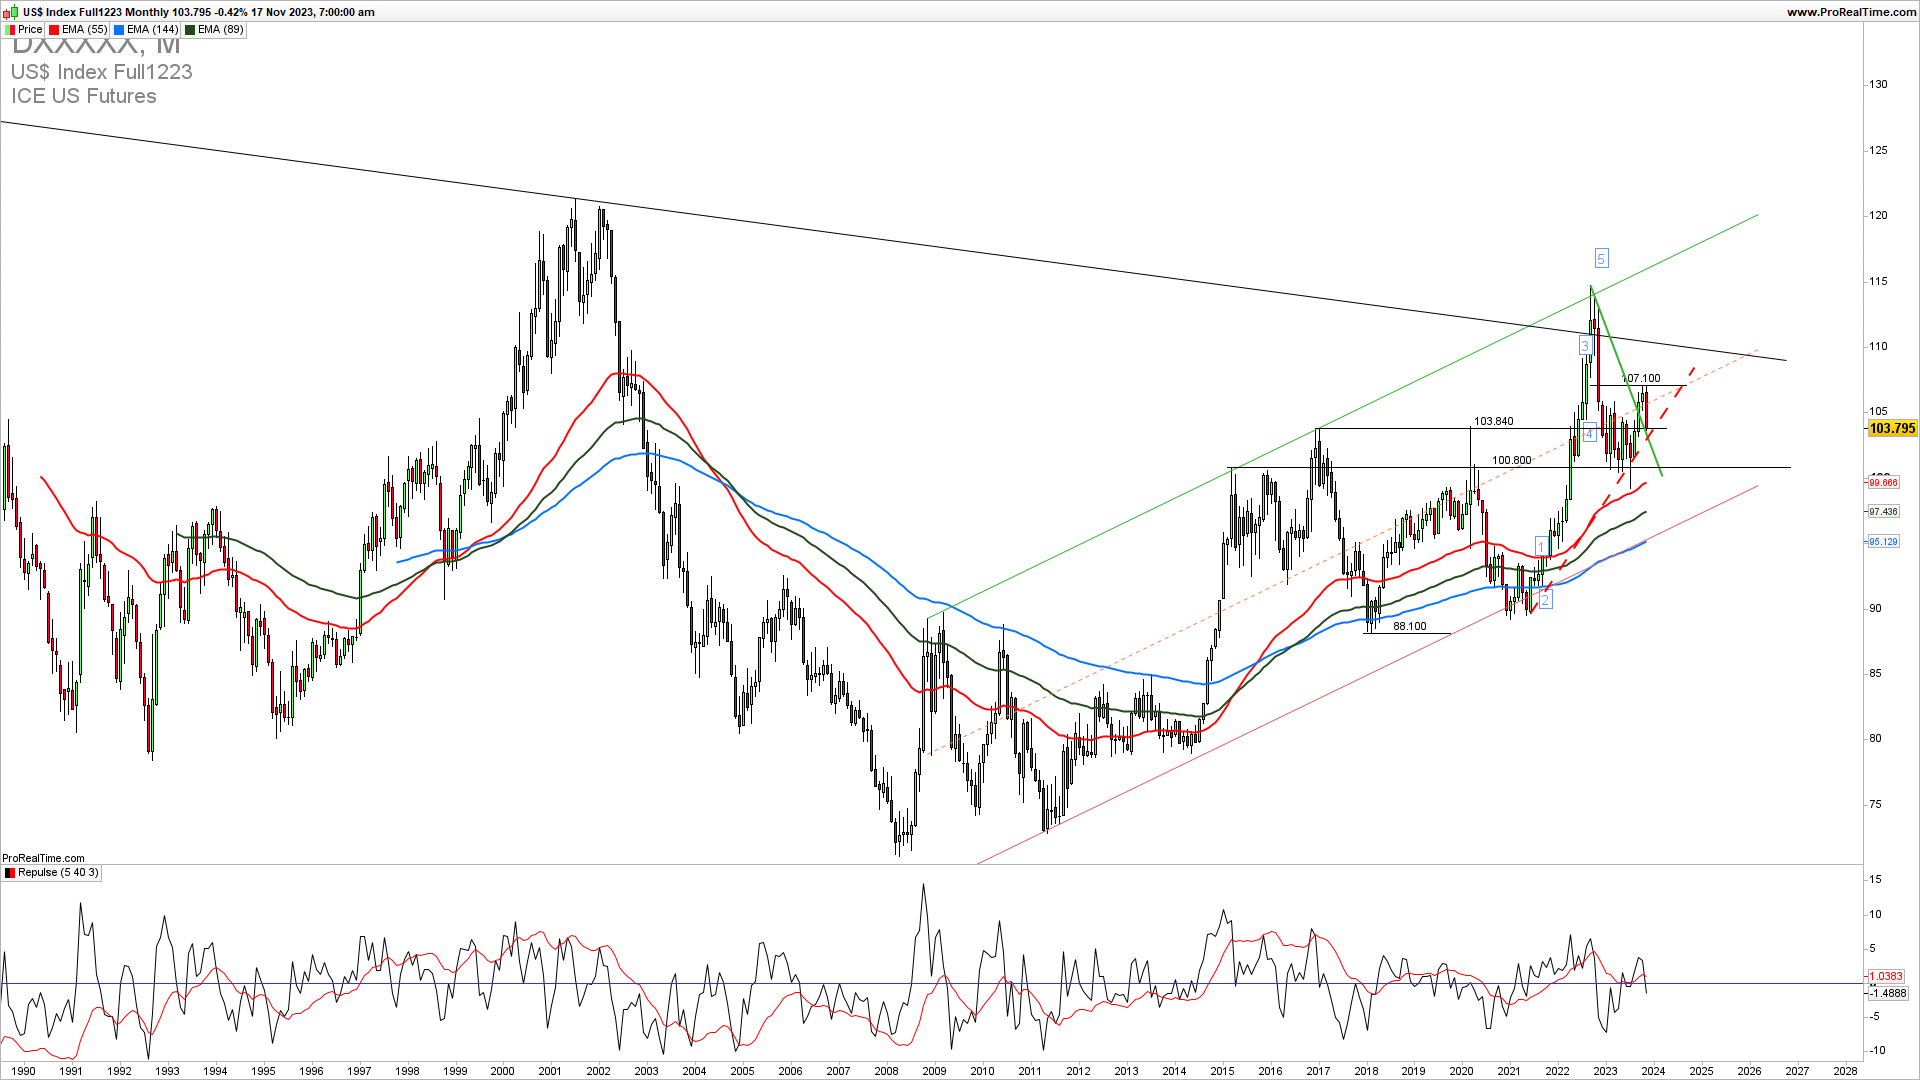Select the wave label 1 box
1920x1080 pixels.
[x=1541, y=546]
